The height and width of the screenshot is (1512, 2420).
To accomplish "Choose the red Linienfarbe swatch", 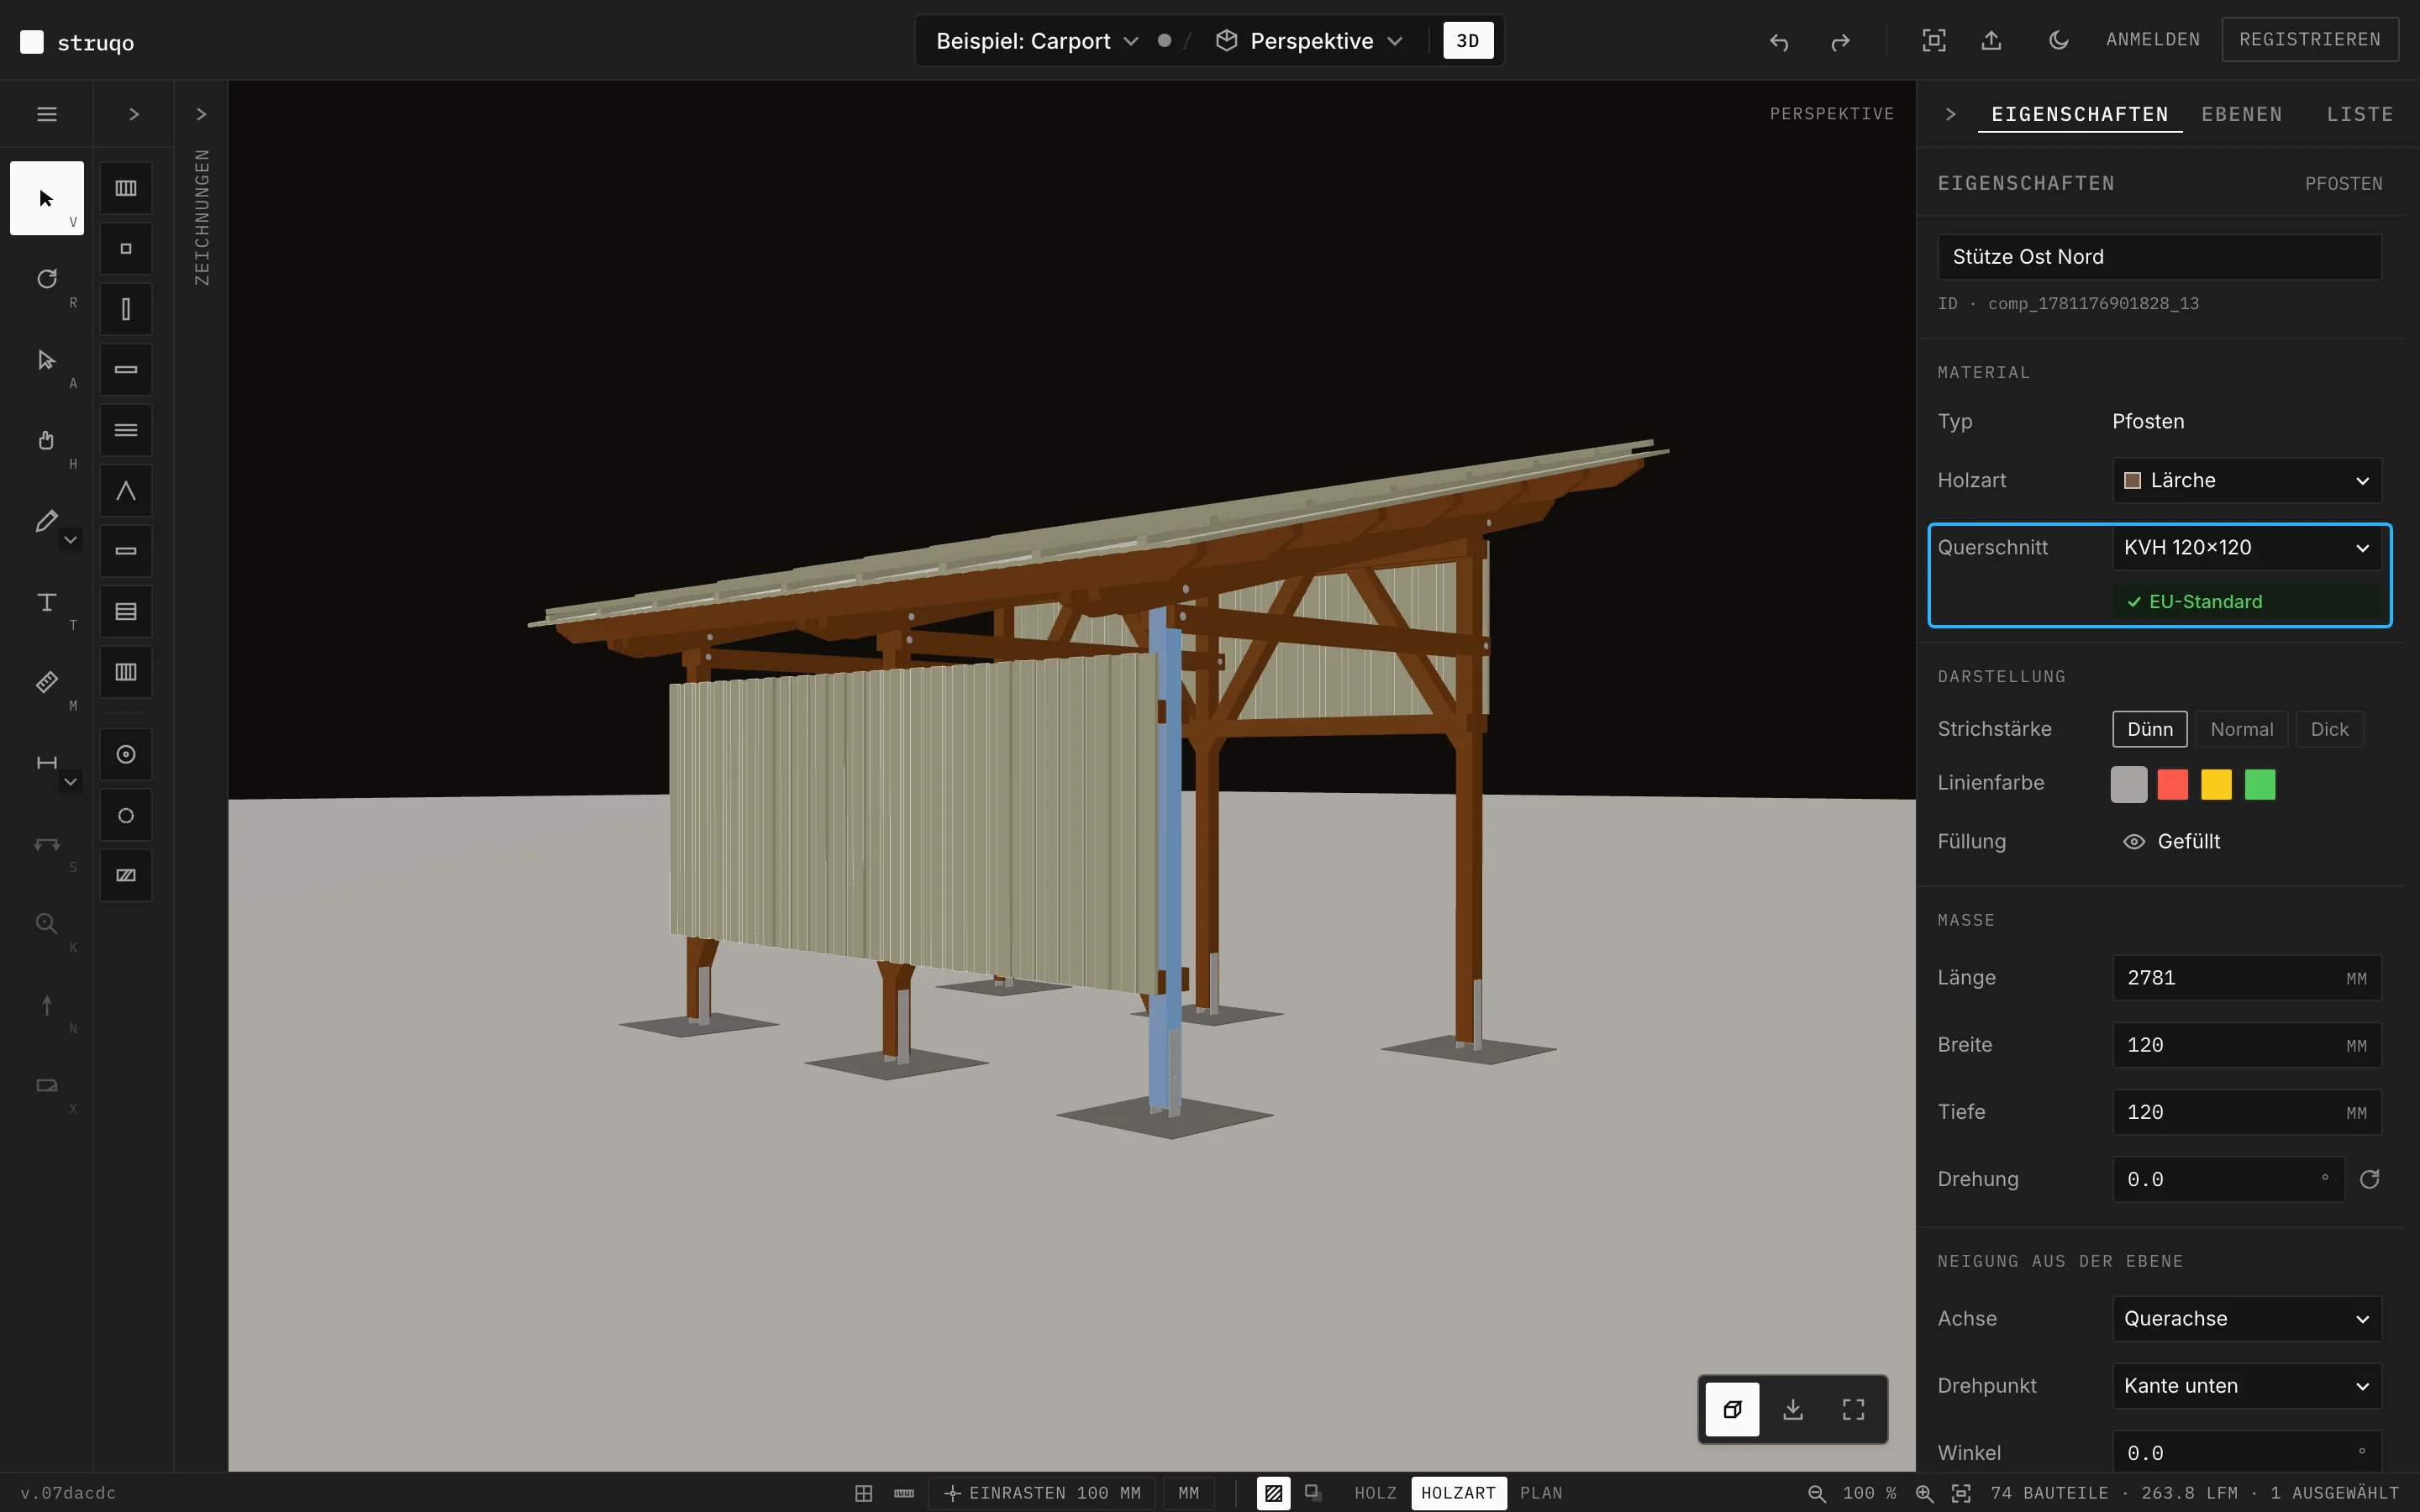I will point(2172,784).
